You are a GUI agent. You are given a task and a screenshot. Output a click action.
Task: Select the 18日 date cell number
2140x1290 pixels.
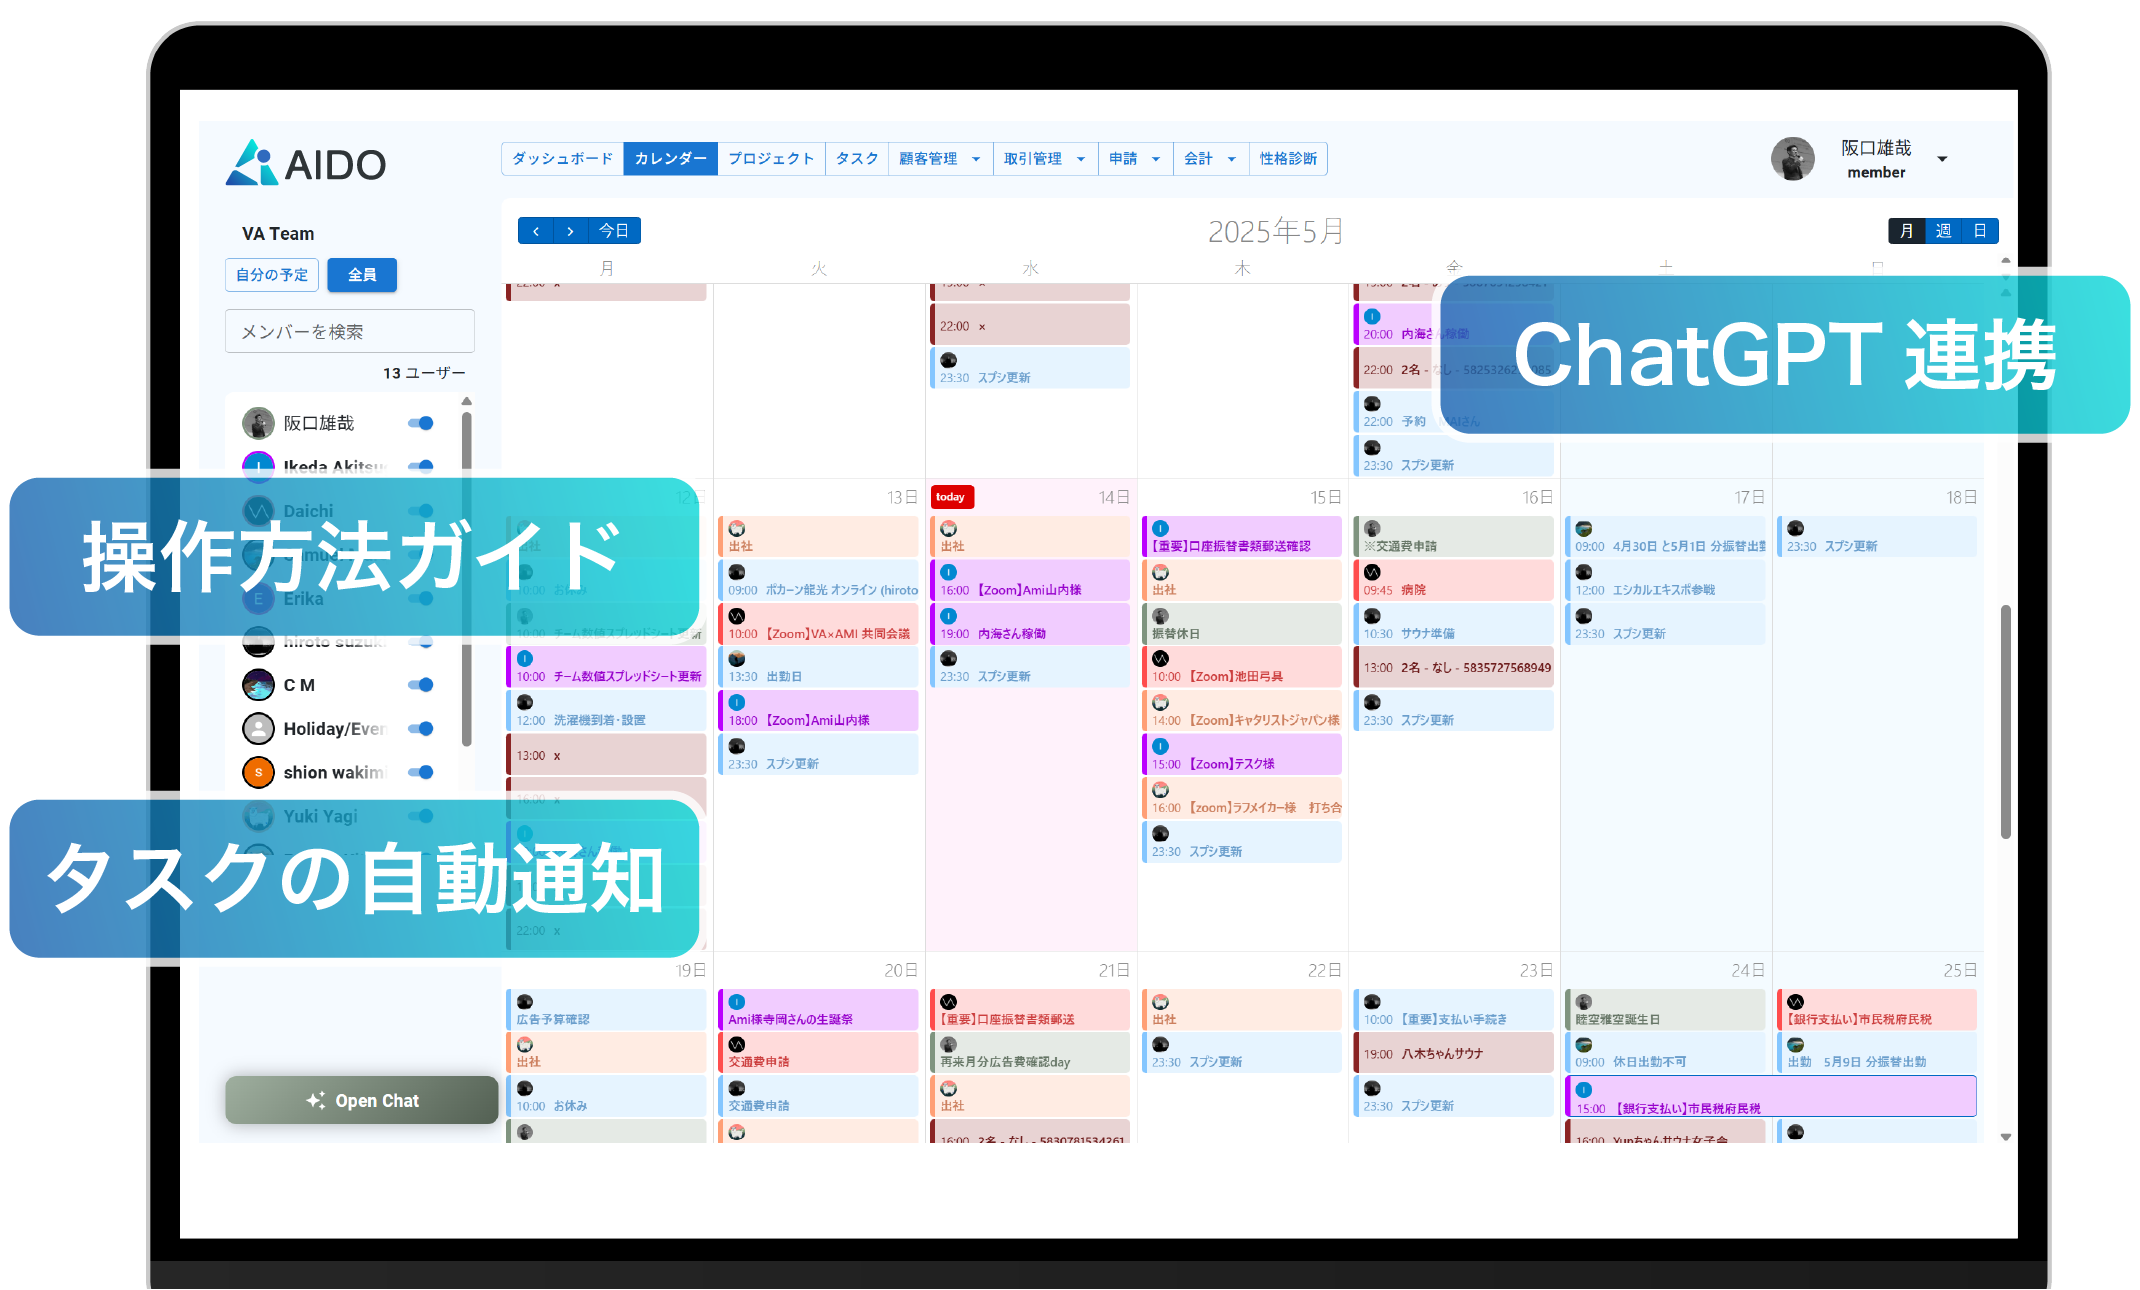pos(1961,497)
